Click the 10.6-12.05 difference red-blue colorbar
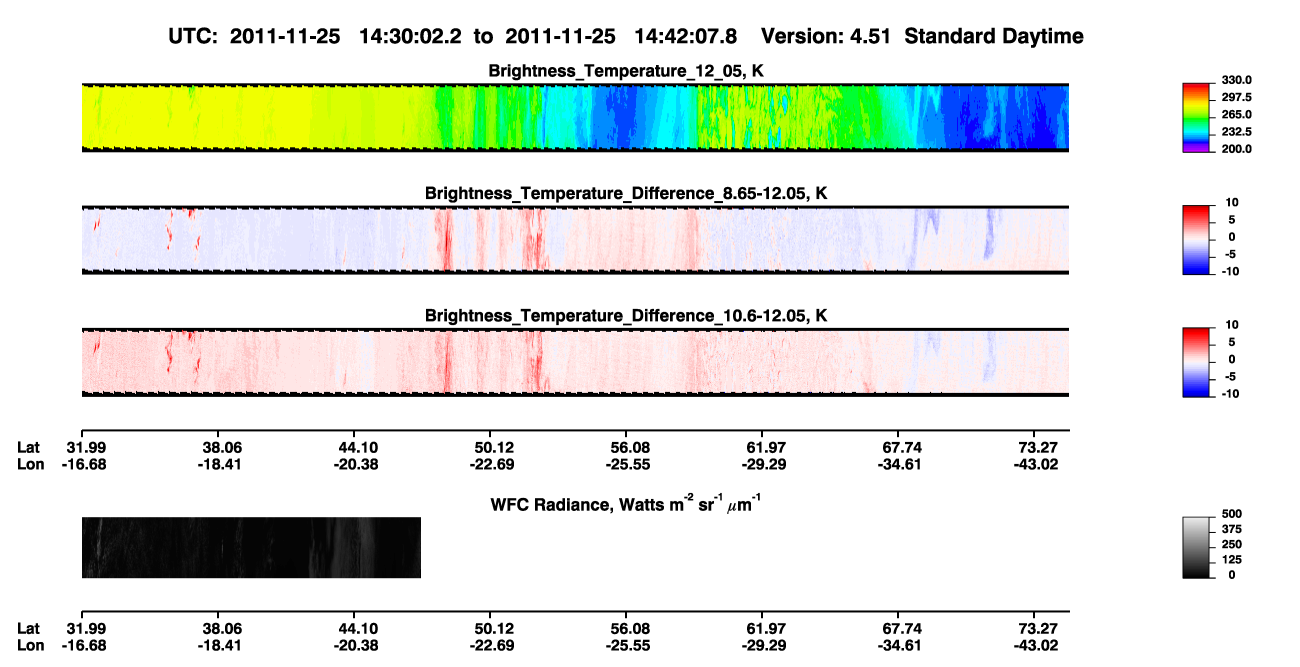 (1197, 362)
